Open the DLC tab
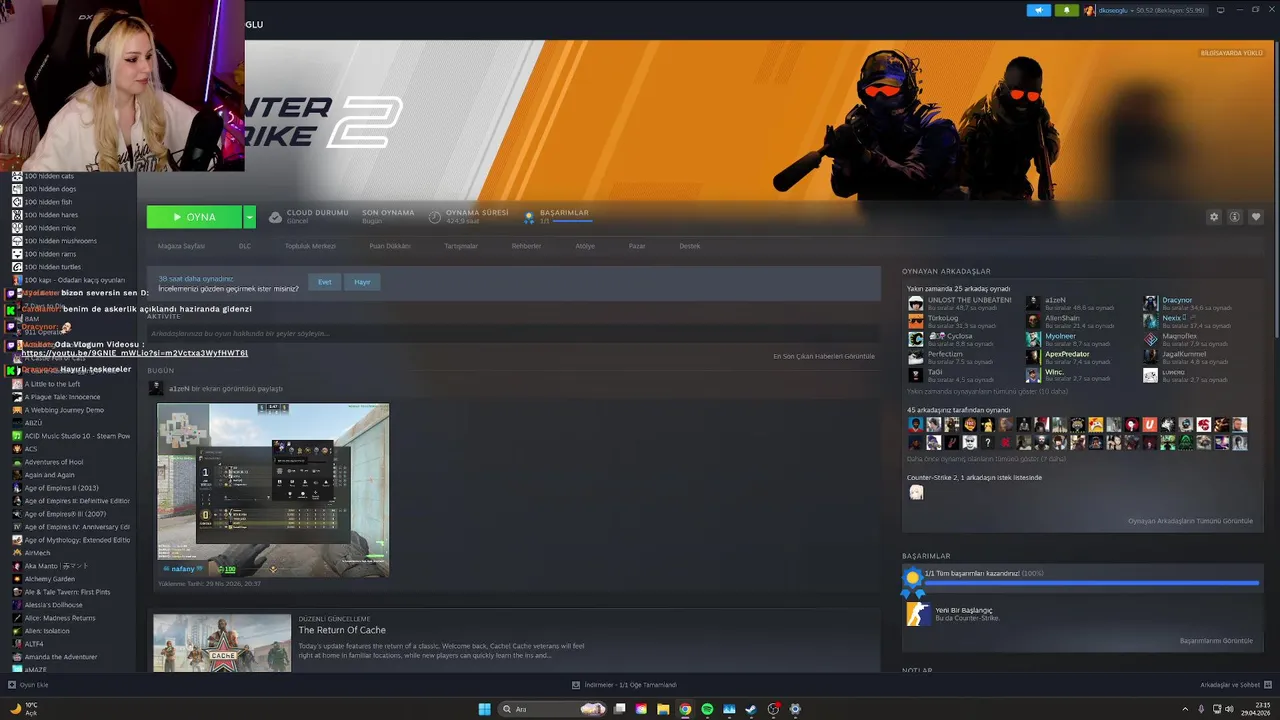Image resolution: width=1280 pixels, height=720 pixels. pyautogui.click(x=245, y=246)
